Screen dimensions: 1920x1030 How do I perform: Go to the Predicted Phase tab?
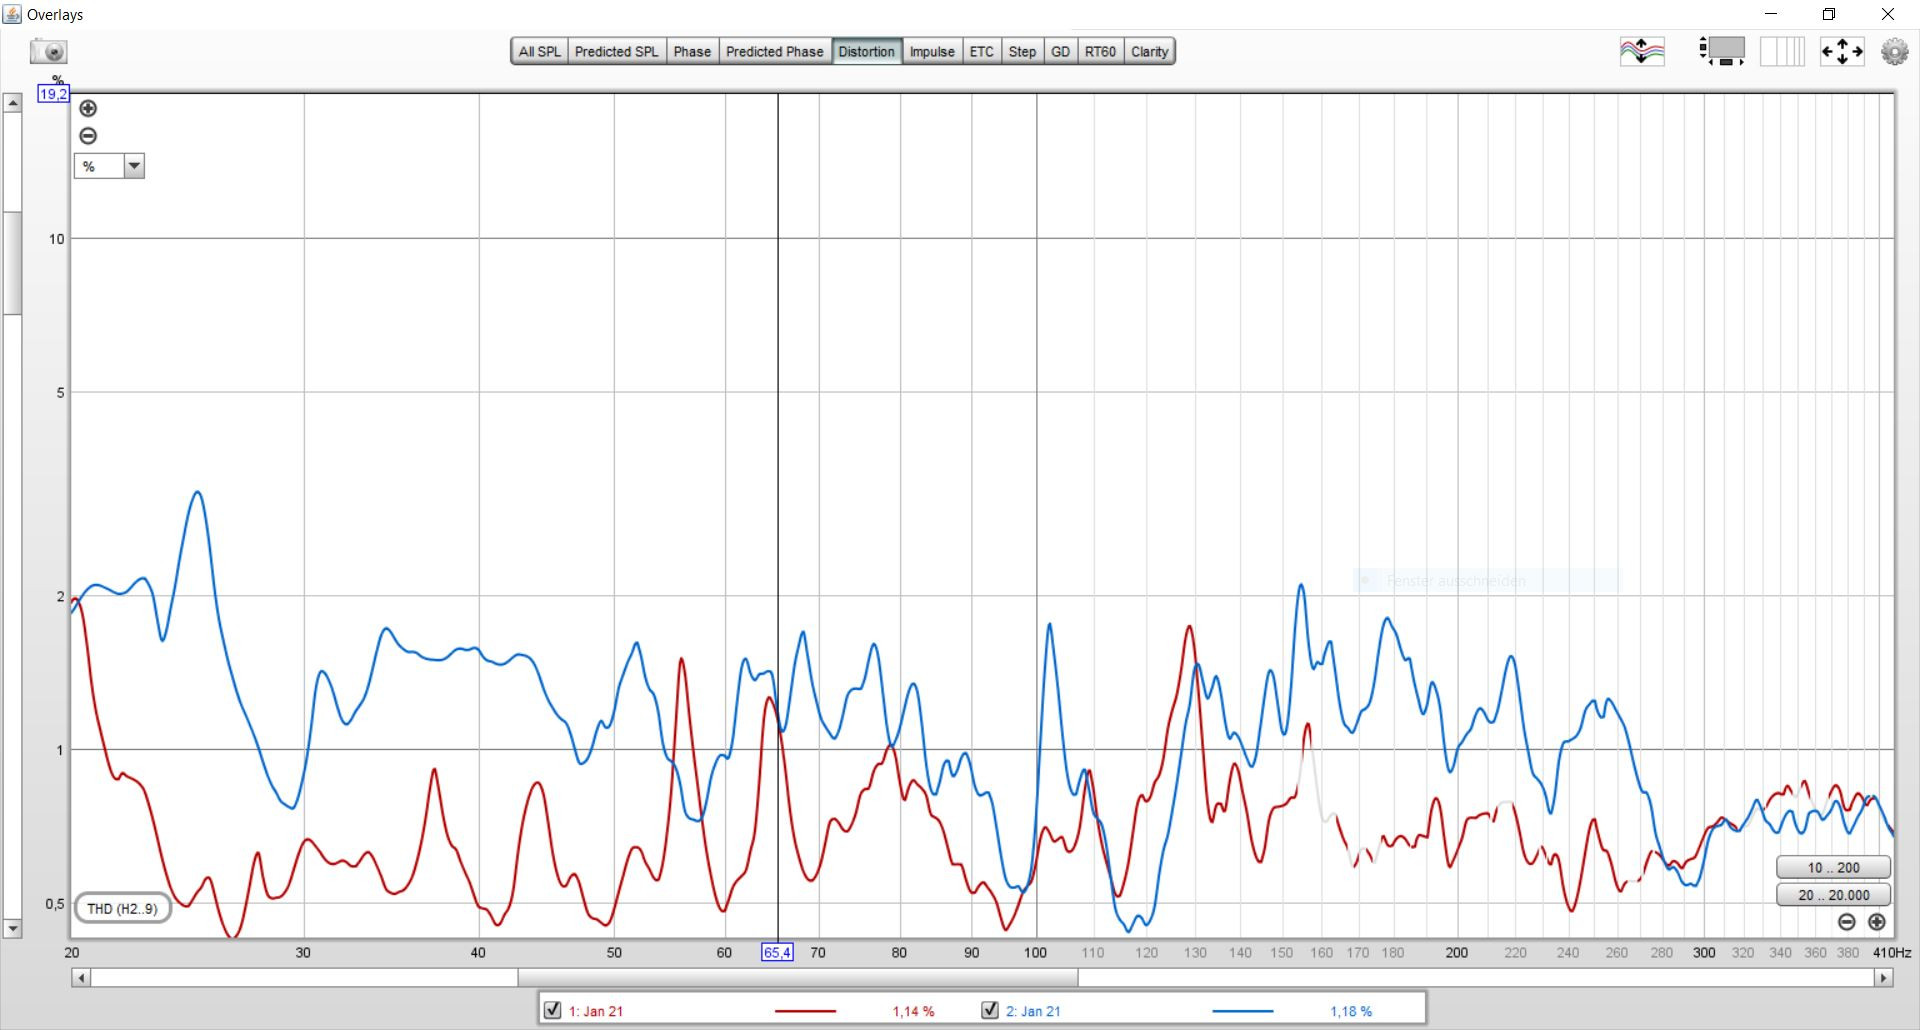pos(774,51)
